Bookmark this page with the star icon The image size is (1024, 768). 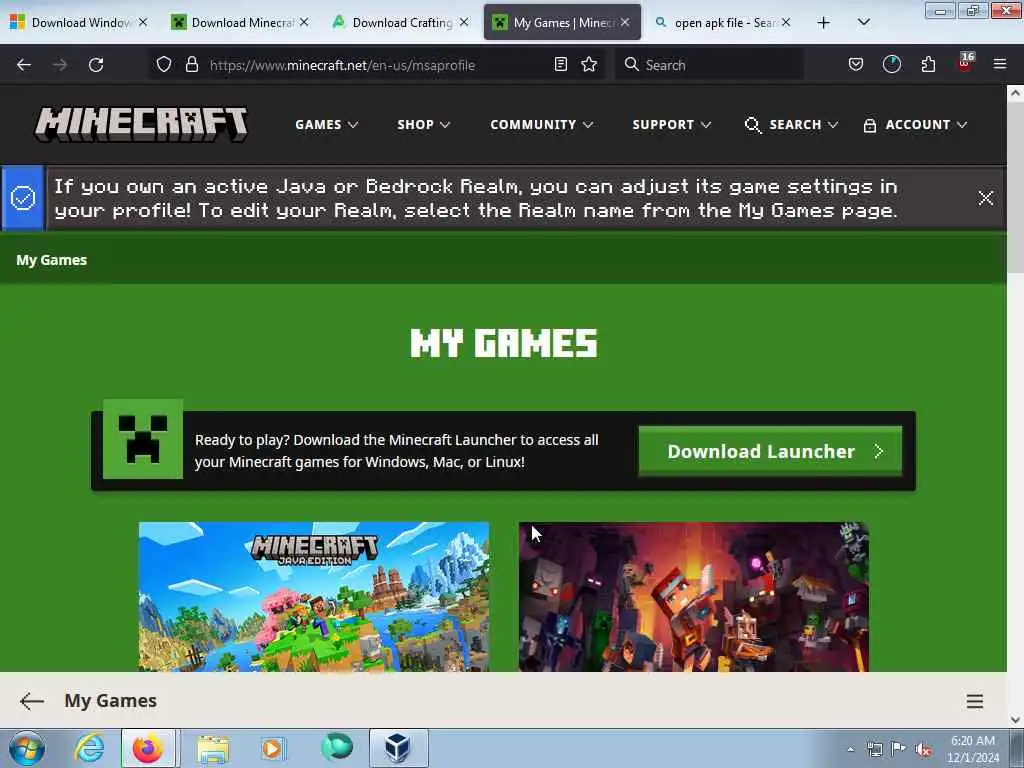[x=589, y=64]
